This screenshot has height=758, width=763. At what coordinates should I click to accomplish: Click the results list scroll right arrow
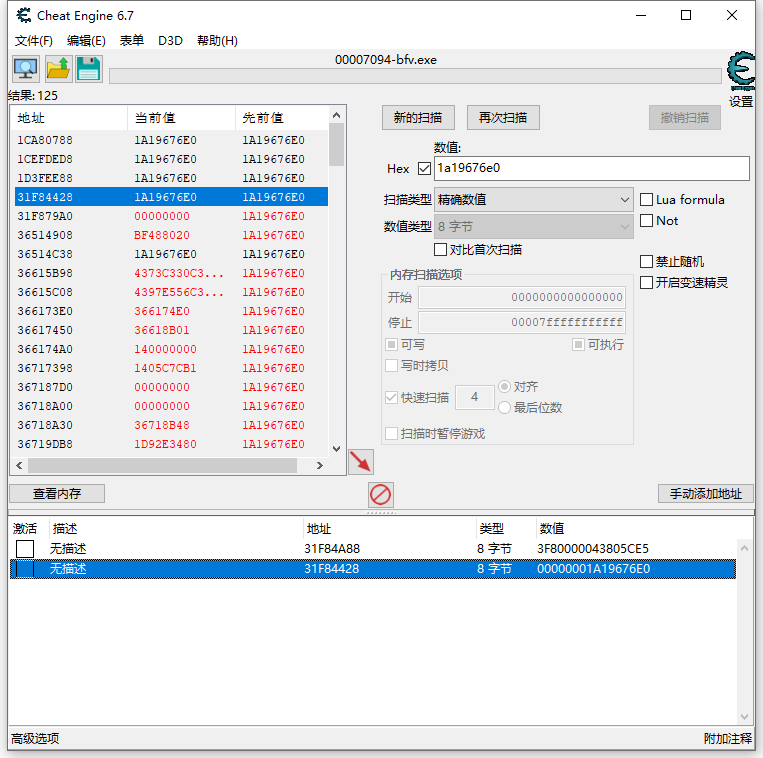click(320, 466)
